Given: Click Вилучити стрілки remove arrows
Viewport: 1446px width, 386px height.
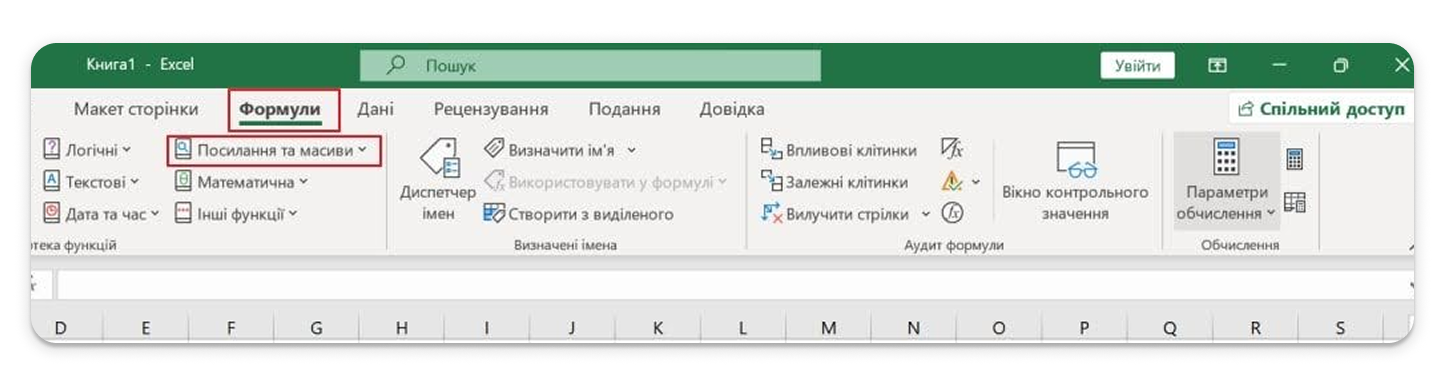Looking at the screenshot, I should pos(835,213).
